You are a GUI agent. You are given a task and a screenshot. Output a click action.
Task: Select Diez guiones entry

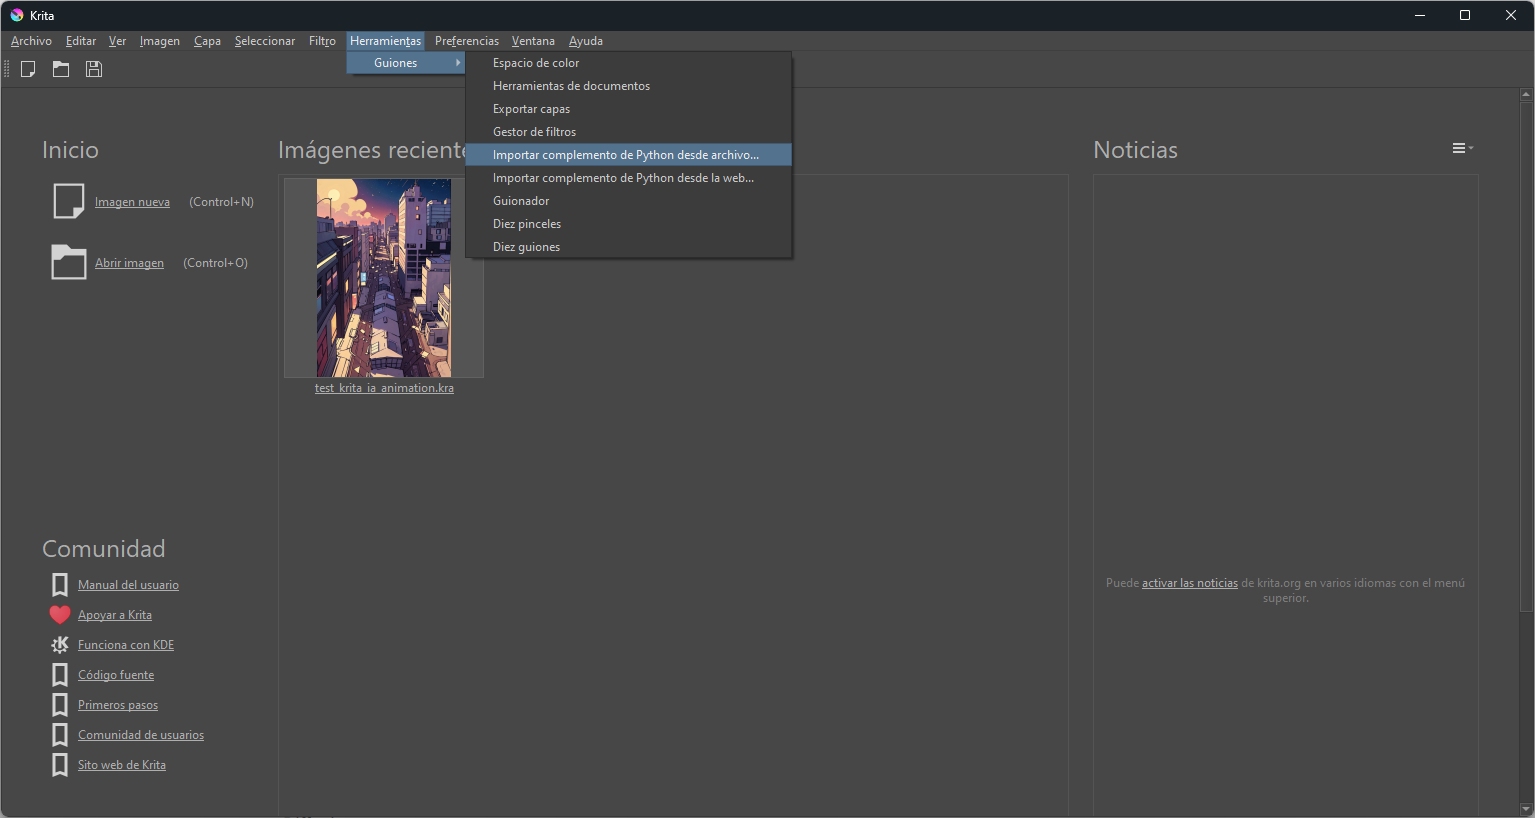tap(629, 247)
